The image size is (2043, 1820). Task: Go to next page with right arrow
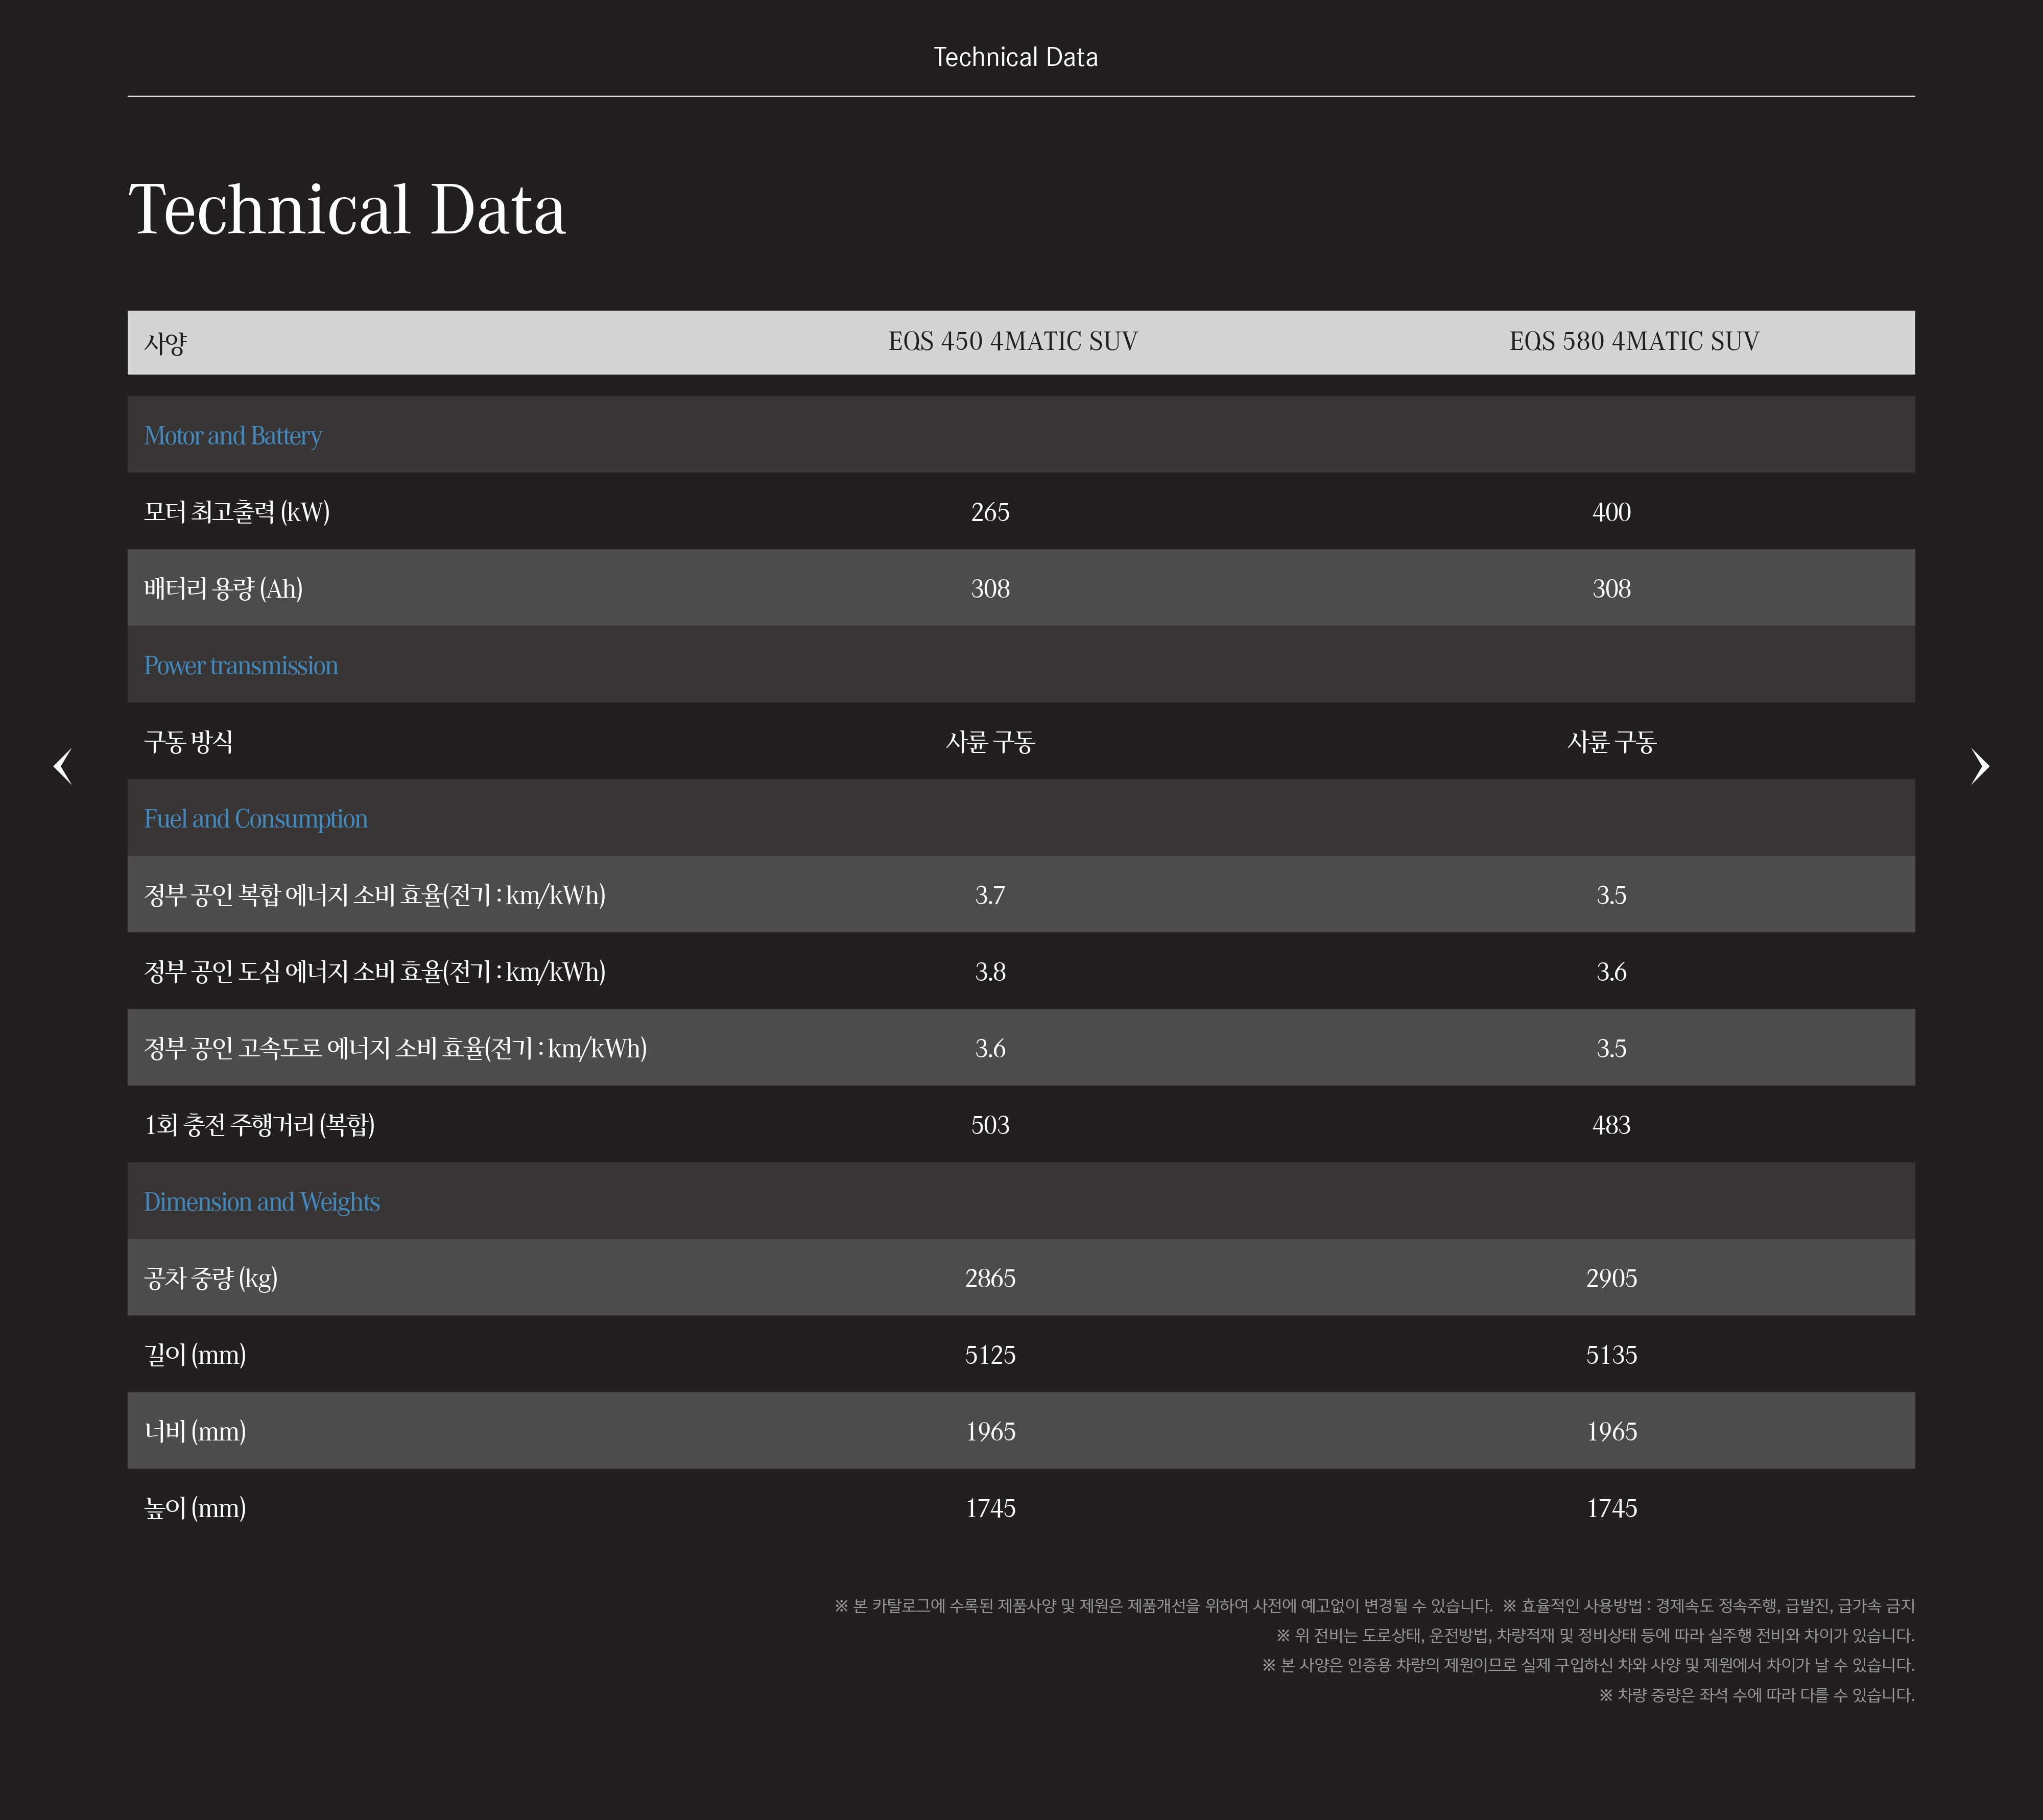1979,766
